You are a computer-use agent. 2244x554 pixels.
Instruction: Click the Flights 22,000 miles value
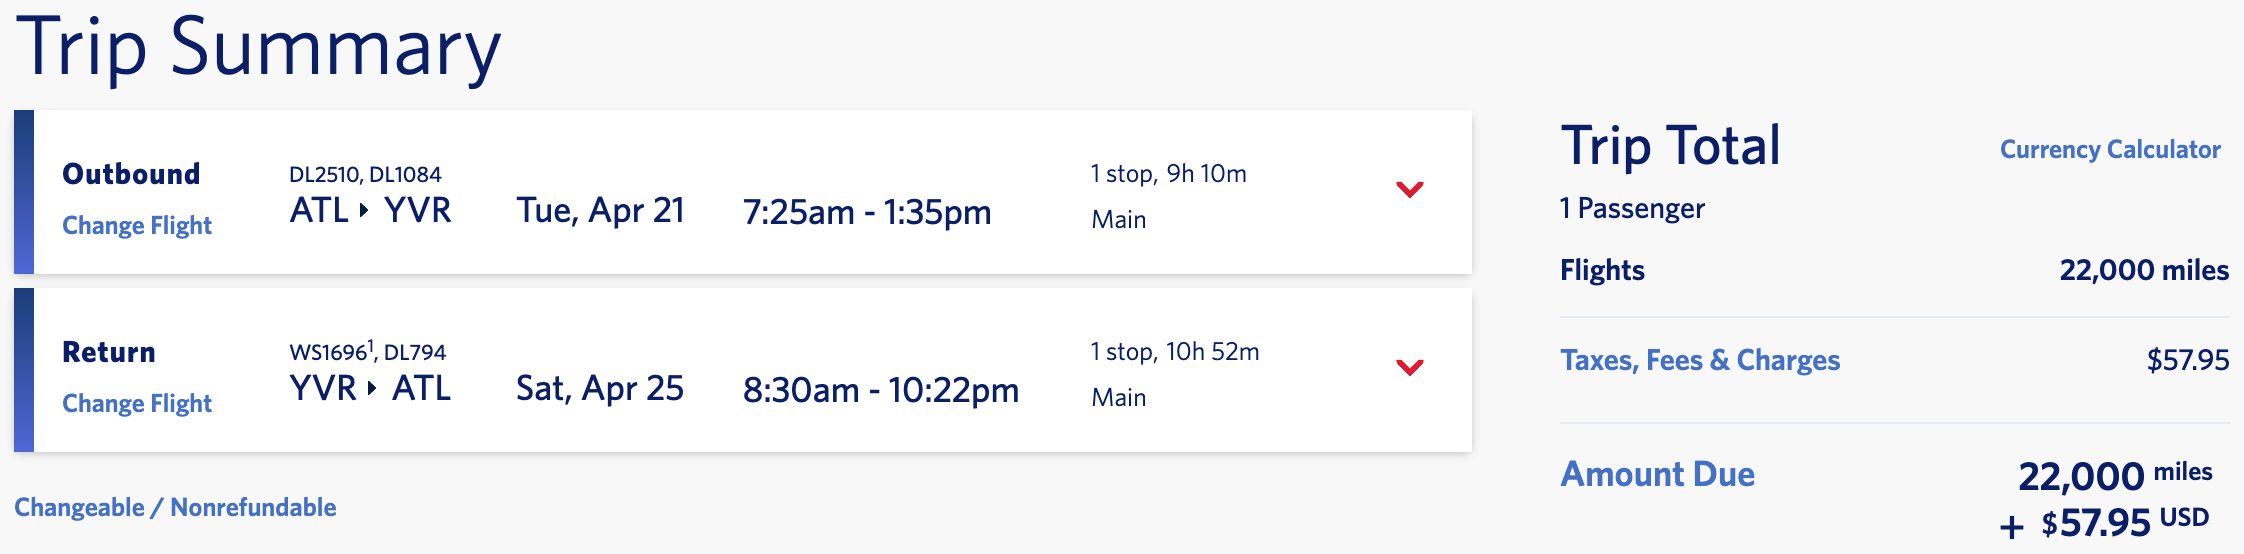(2143, 270)
